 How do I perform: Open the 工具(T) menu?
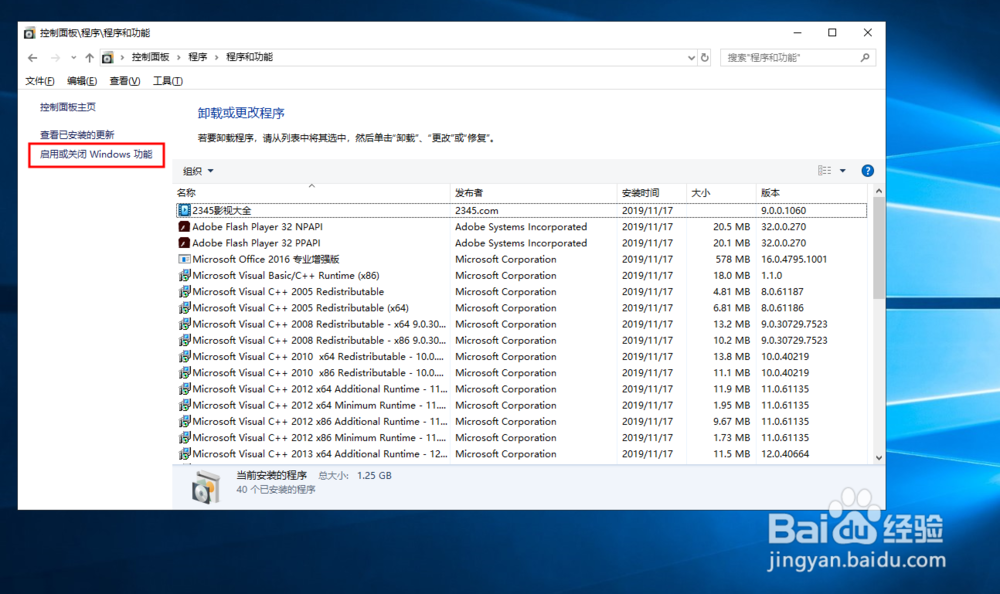[x=168, y=81]
